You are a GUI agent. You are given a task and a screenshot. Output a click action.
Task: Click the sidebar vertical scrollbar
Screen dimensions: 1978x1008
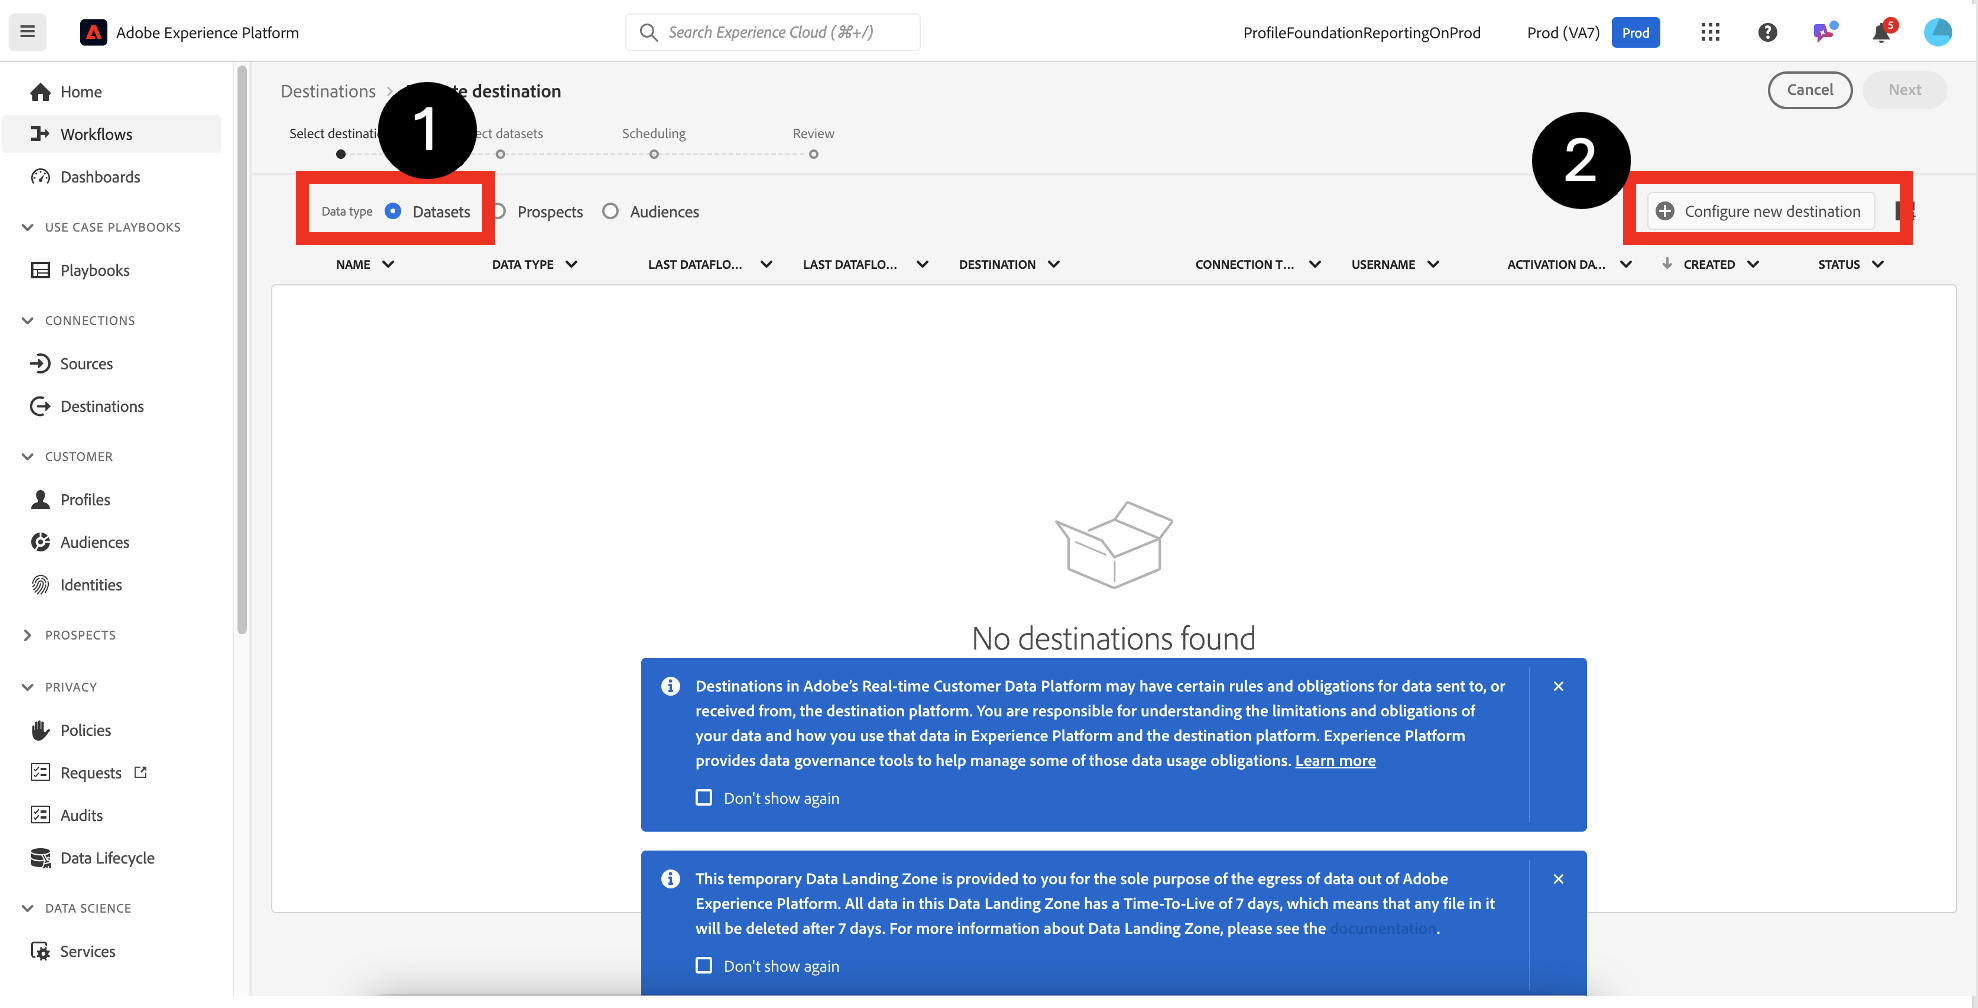(242, 350)
